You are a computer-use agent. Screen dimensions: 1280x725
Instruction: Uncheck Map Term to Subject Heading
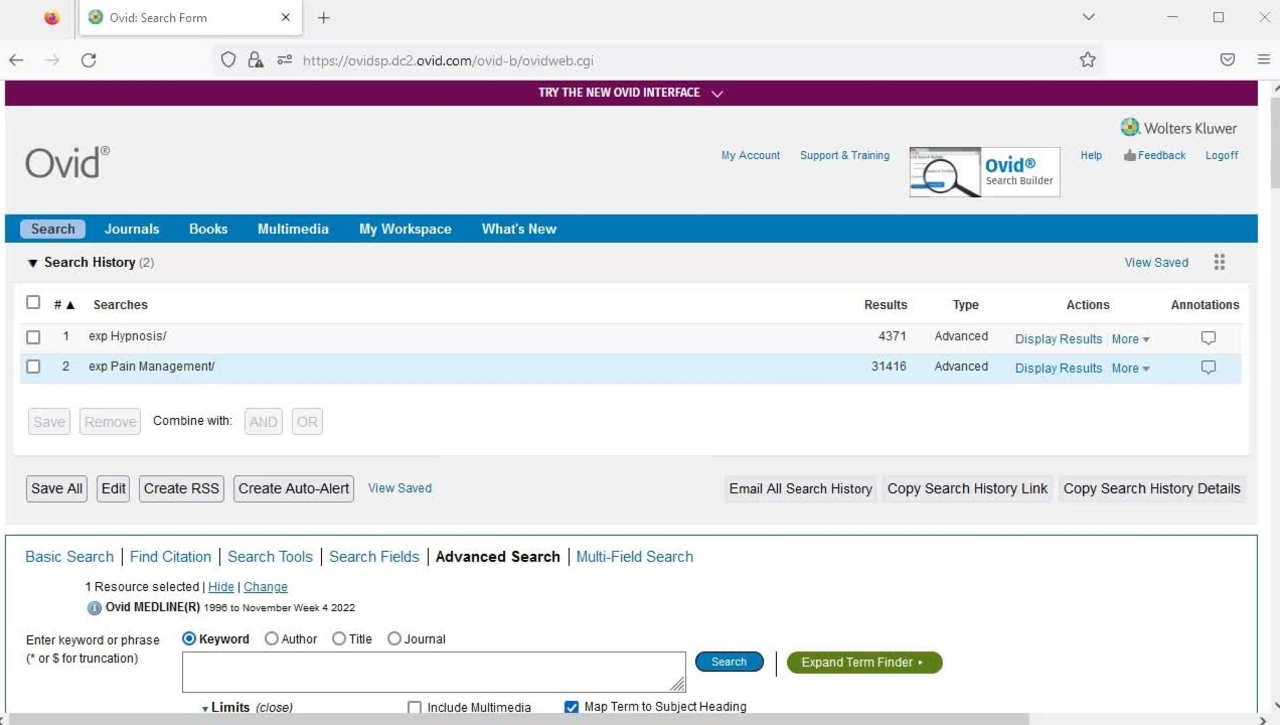pyautogui.click(x=571, y=707)
